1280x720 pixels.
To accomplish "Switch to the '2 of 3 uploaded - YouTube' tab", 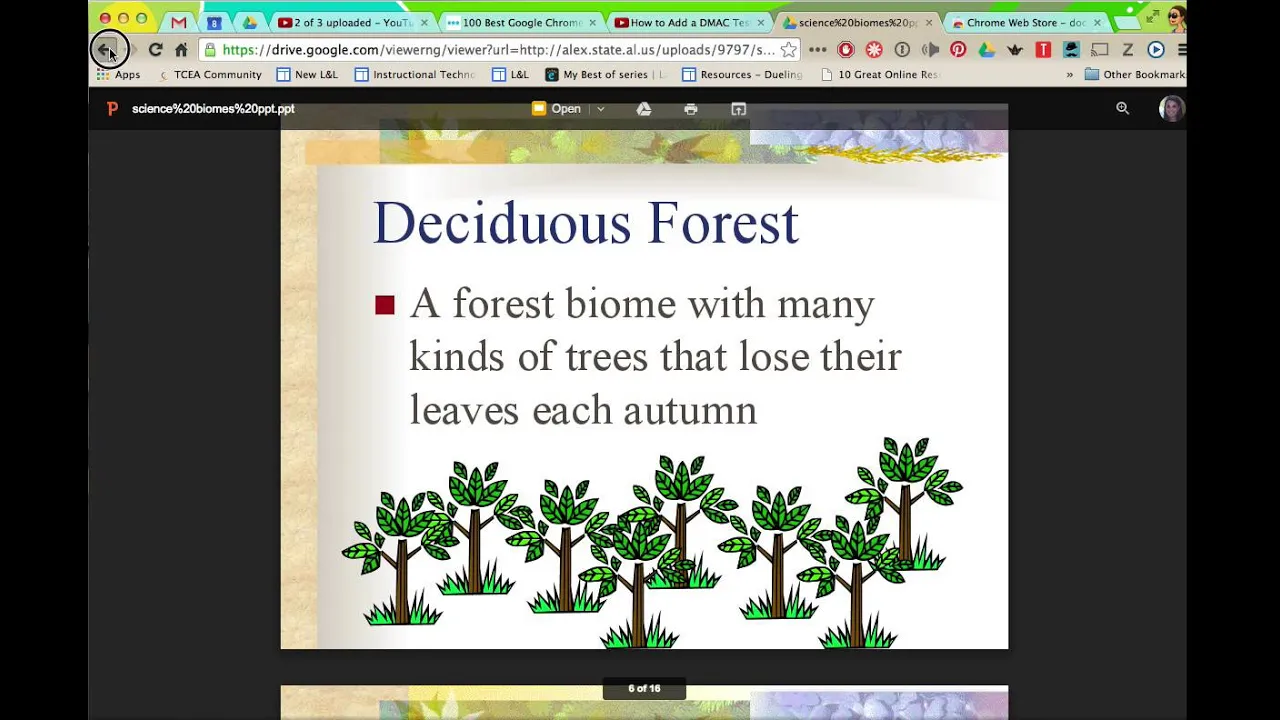I will click(x=353, y=22).
